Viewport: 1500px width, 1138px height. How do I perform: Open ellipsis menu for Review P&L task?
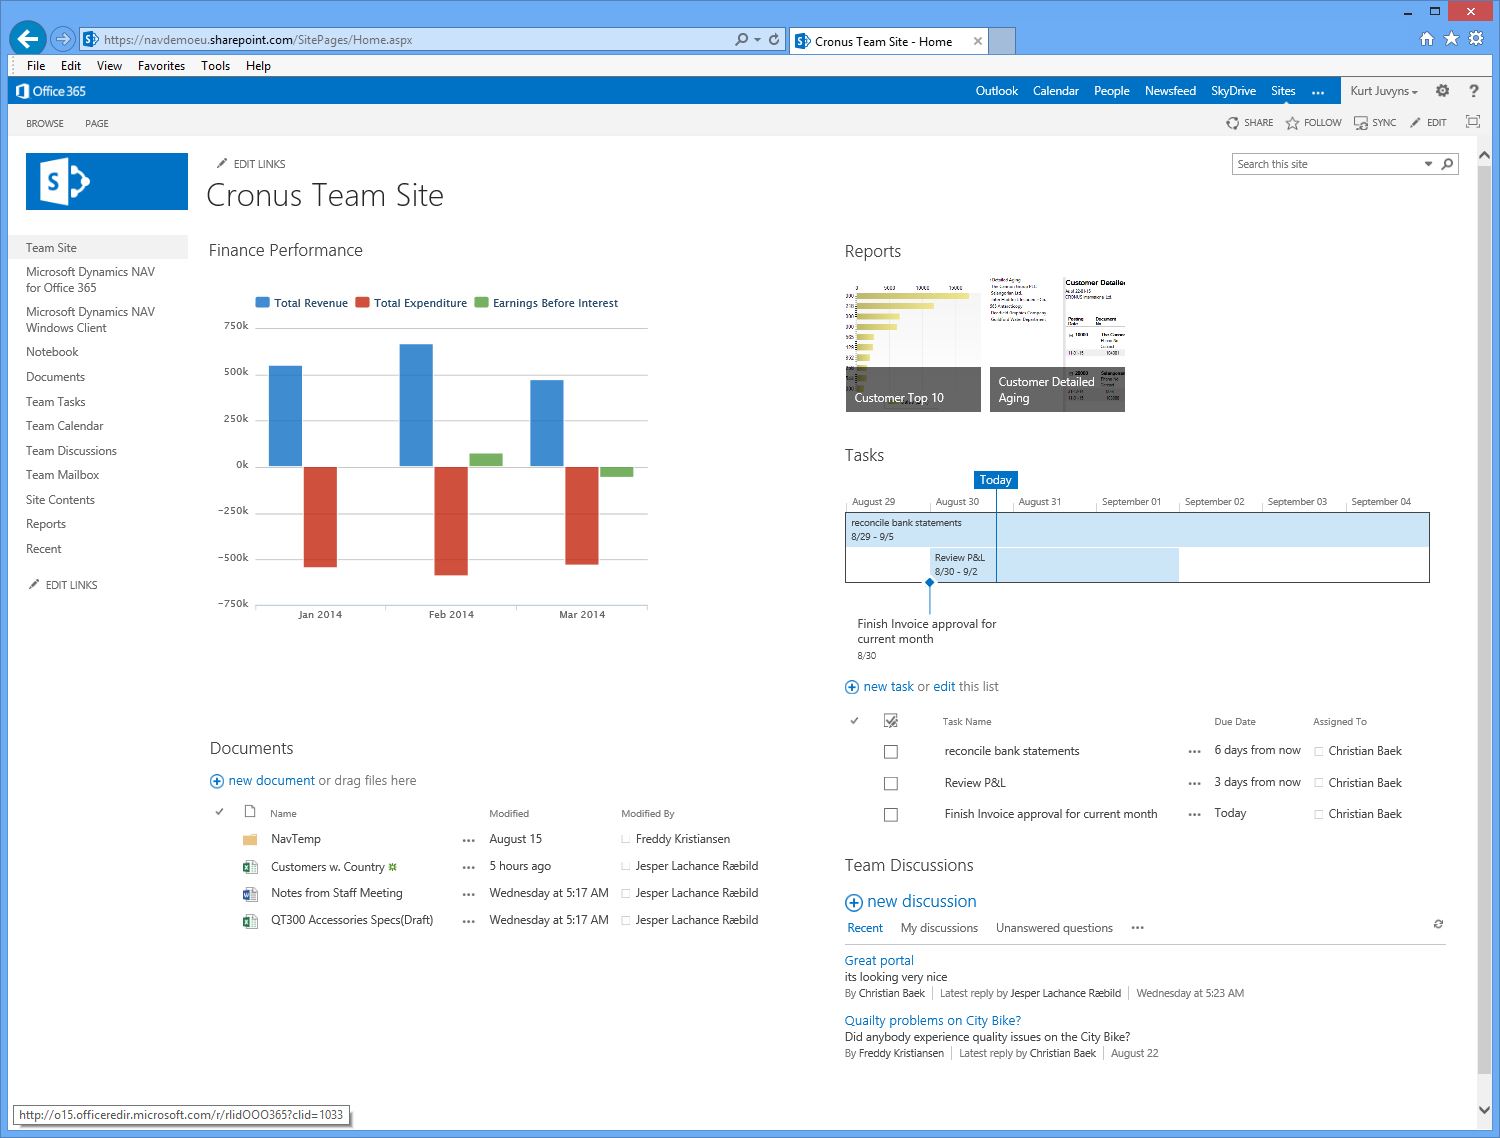[1194, 784]
